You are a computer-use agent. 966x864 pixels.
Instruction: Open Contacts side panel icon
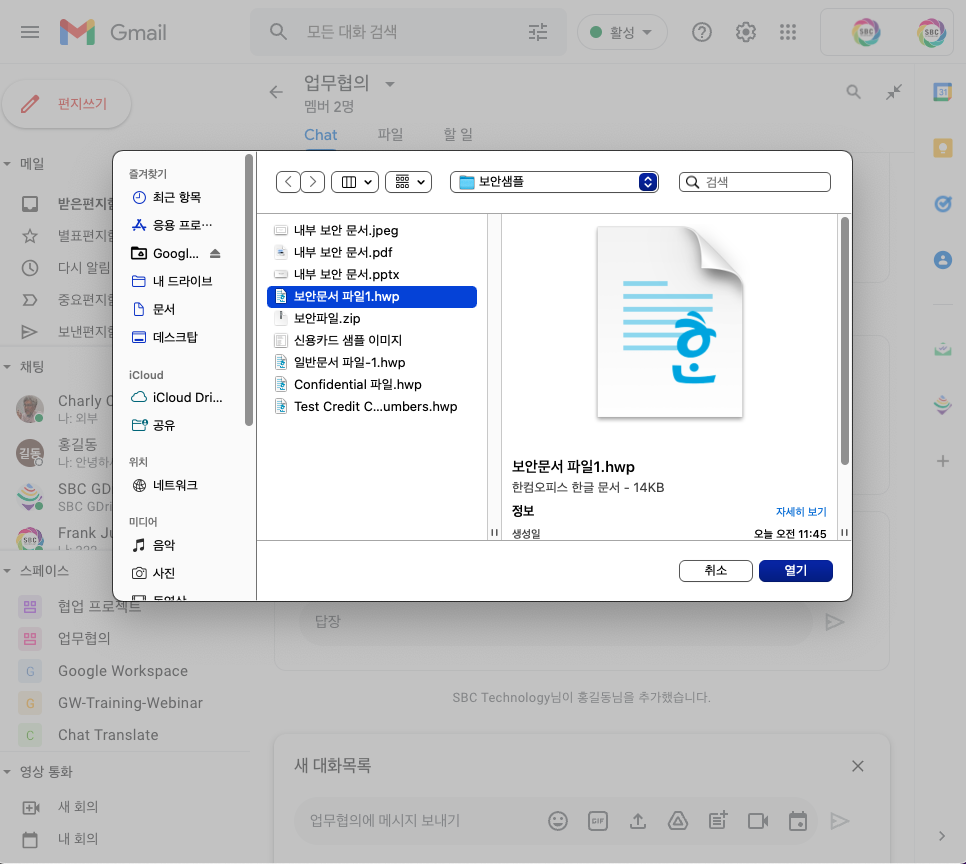click(x=943, y=259)
